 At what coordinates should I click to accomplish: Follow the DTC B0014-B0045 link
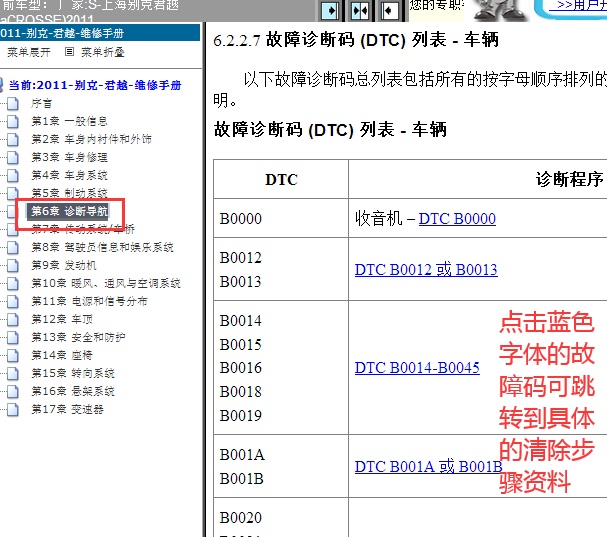(417, 367)
